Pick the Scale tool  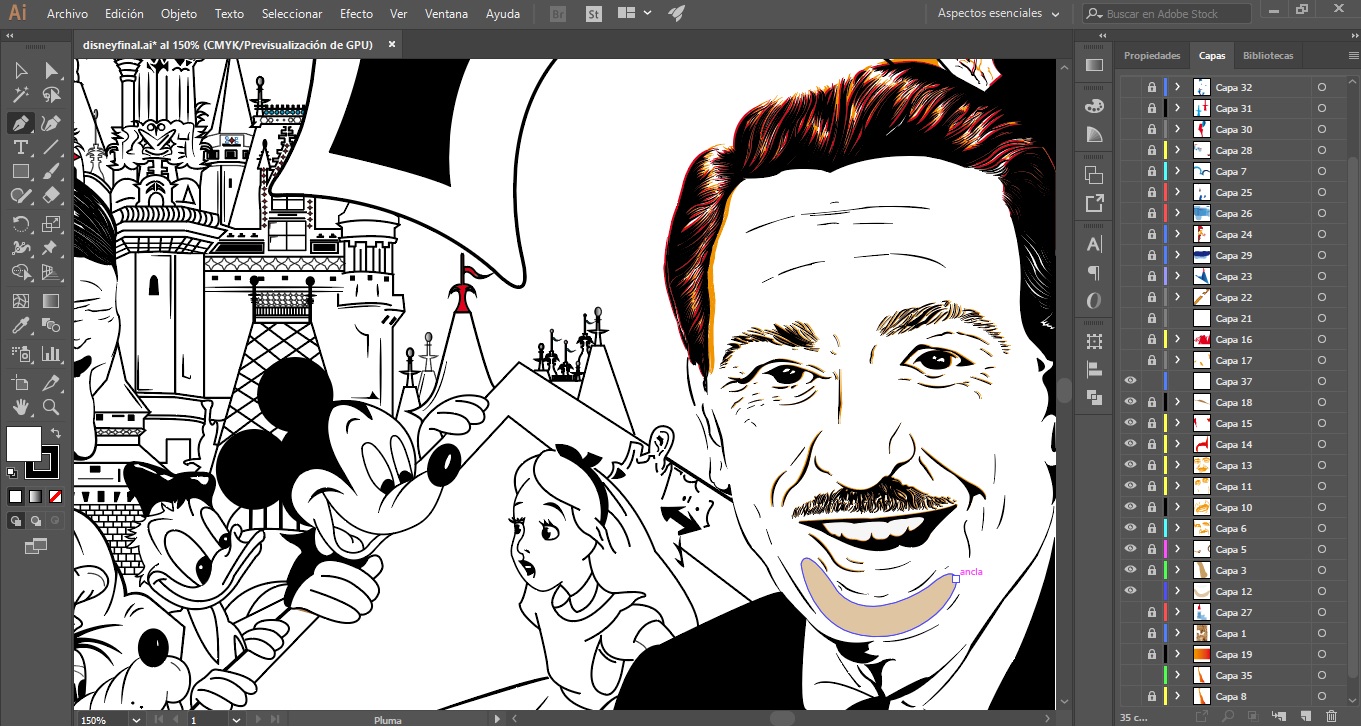51,224
